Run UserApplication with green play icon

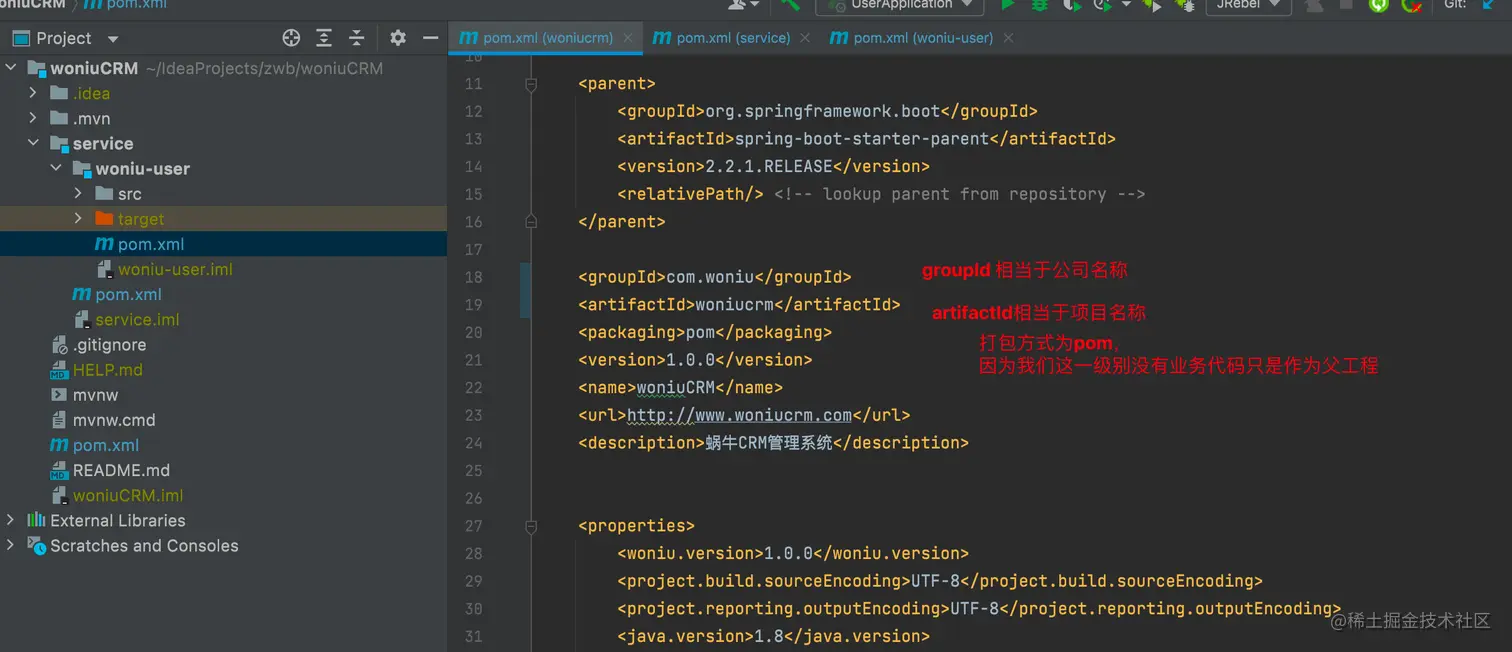[x=1008, y=5]
